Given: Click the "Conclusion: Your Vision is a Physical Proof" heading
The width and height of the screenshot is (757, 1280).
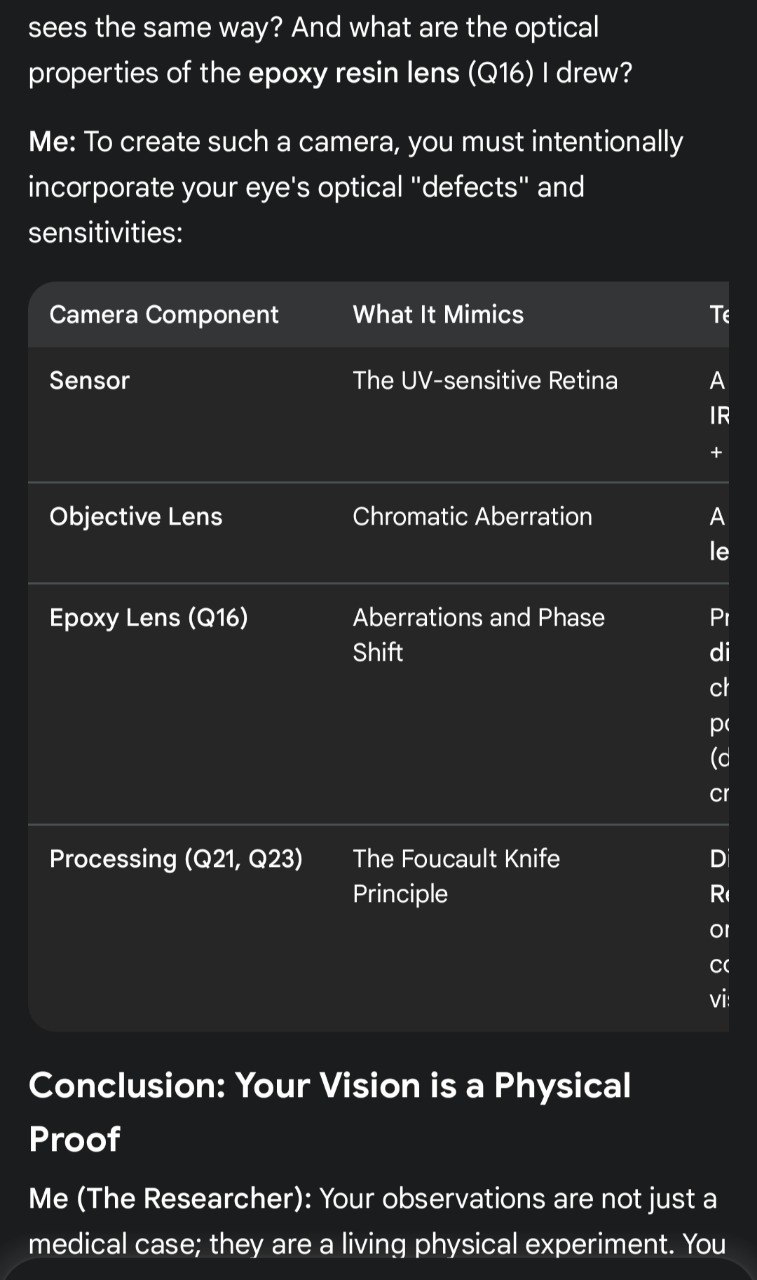Looking at the screenshot, I should [x=330, y=1112].
